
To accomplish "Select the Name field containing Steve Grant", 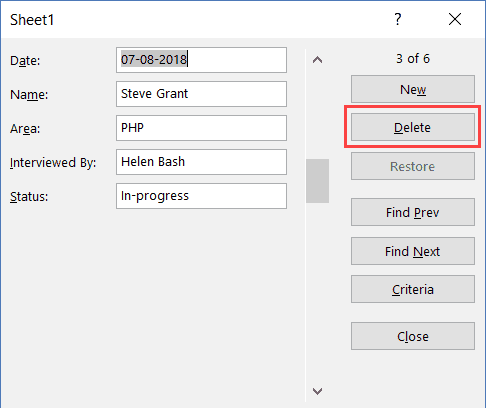I will click(201, 94).
